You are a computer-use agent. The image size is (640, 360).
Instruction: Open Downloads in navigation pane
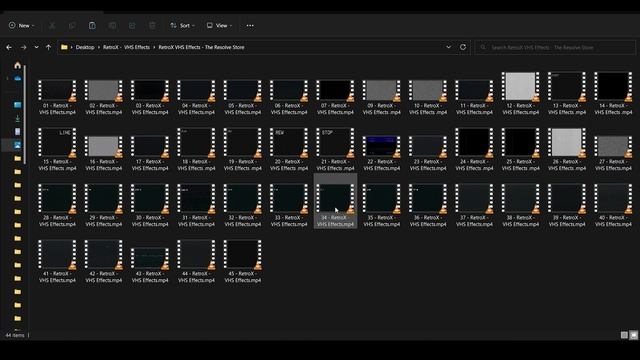(18, 118)
